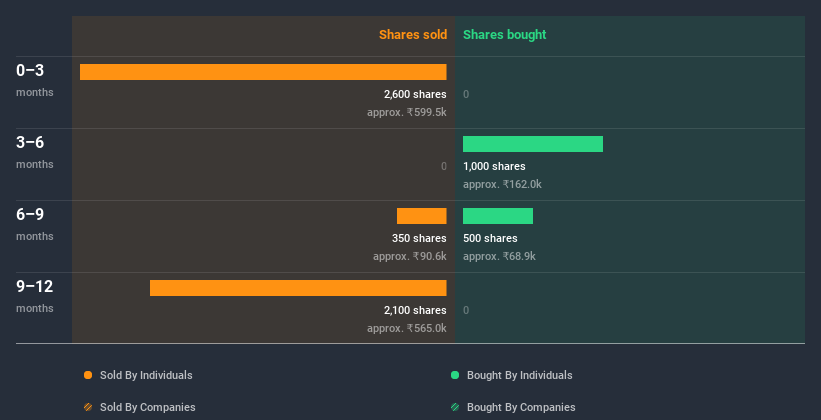Toggle the Sold By Companies legend label
821x420 pixels.
tap(148, 407)
